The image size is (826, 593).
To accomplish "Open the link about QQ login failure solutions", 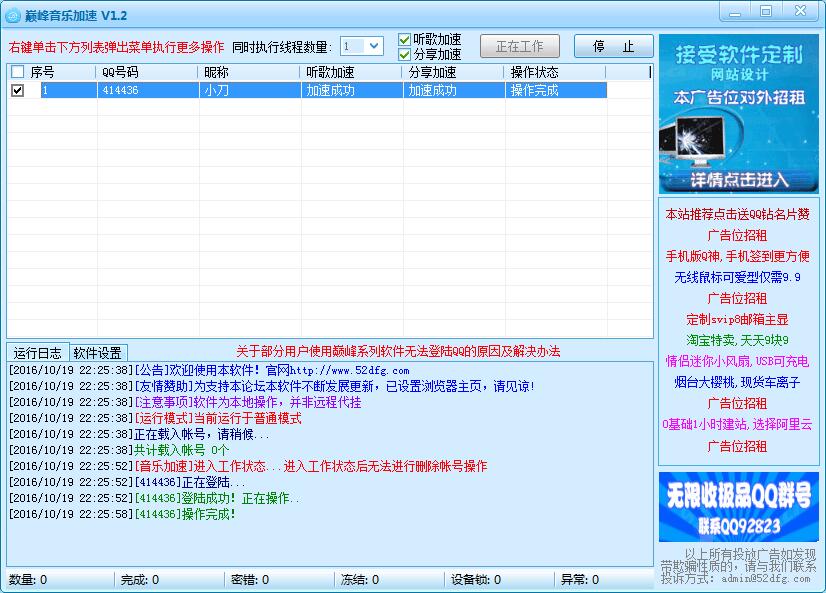I will pos(398,351).
